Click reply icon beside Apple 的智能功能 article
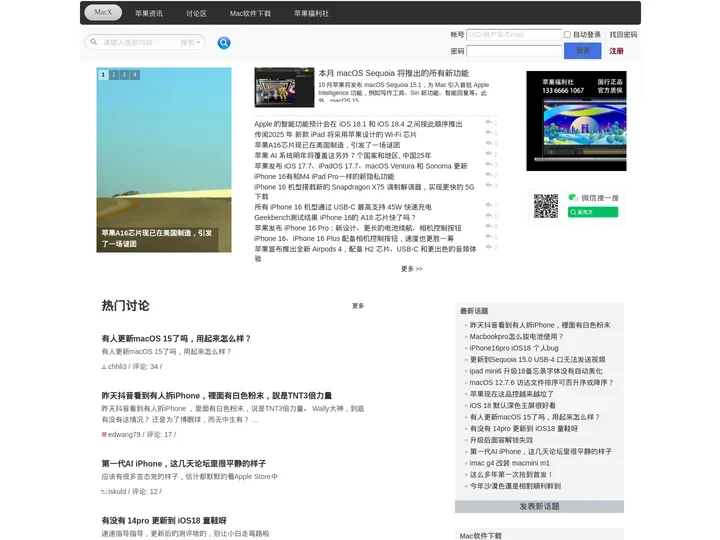This screenshot has height=540, width=720. (489, 122)
